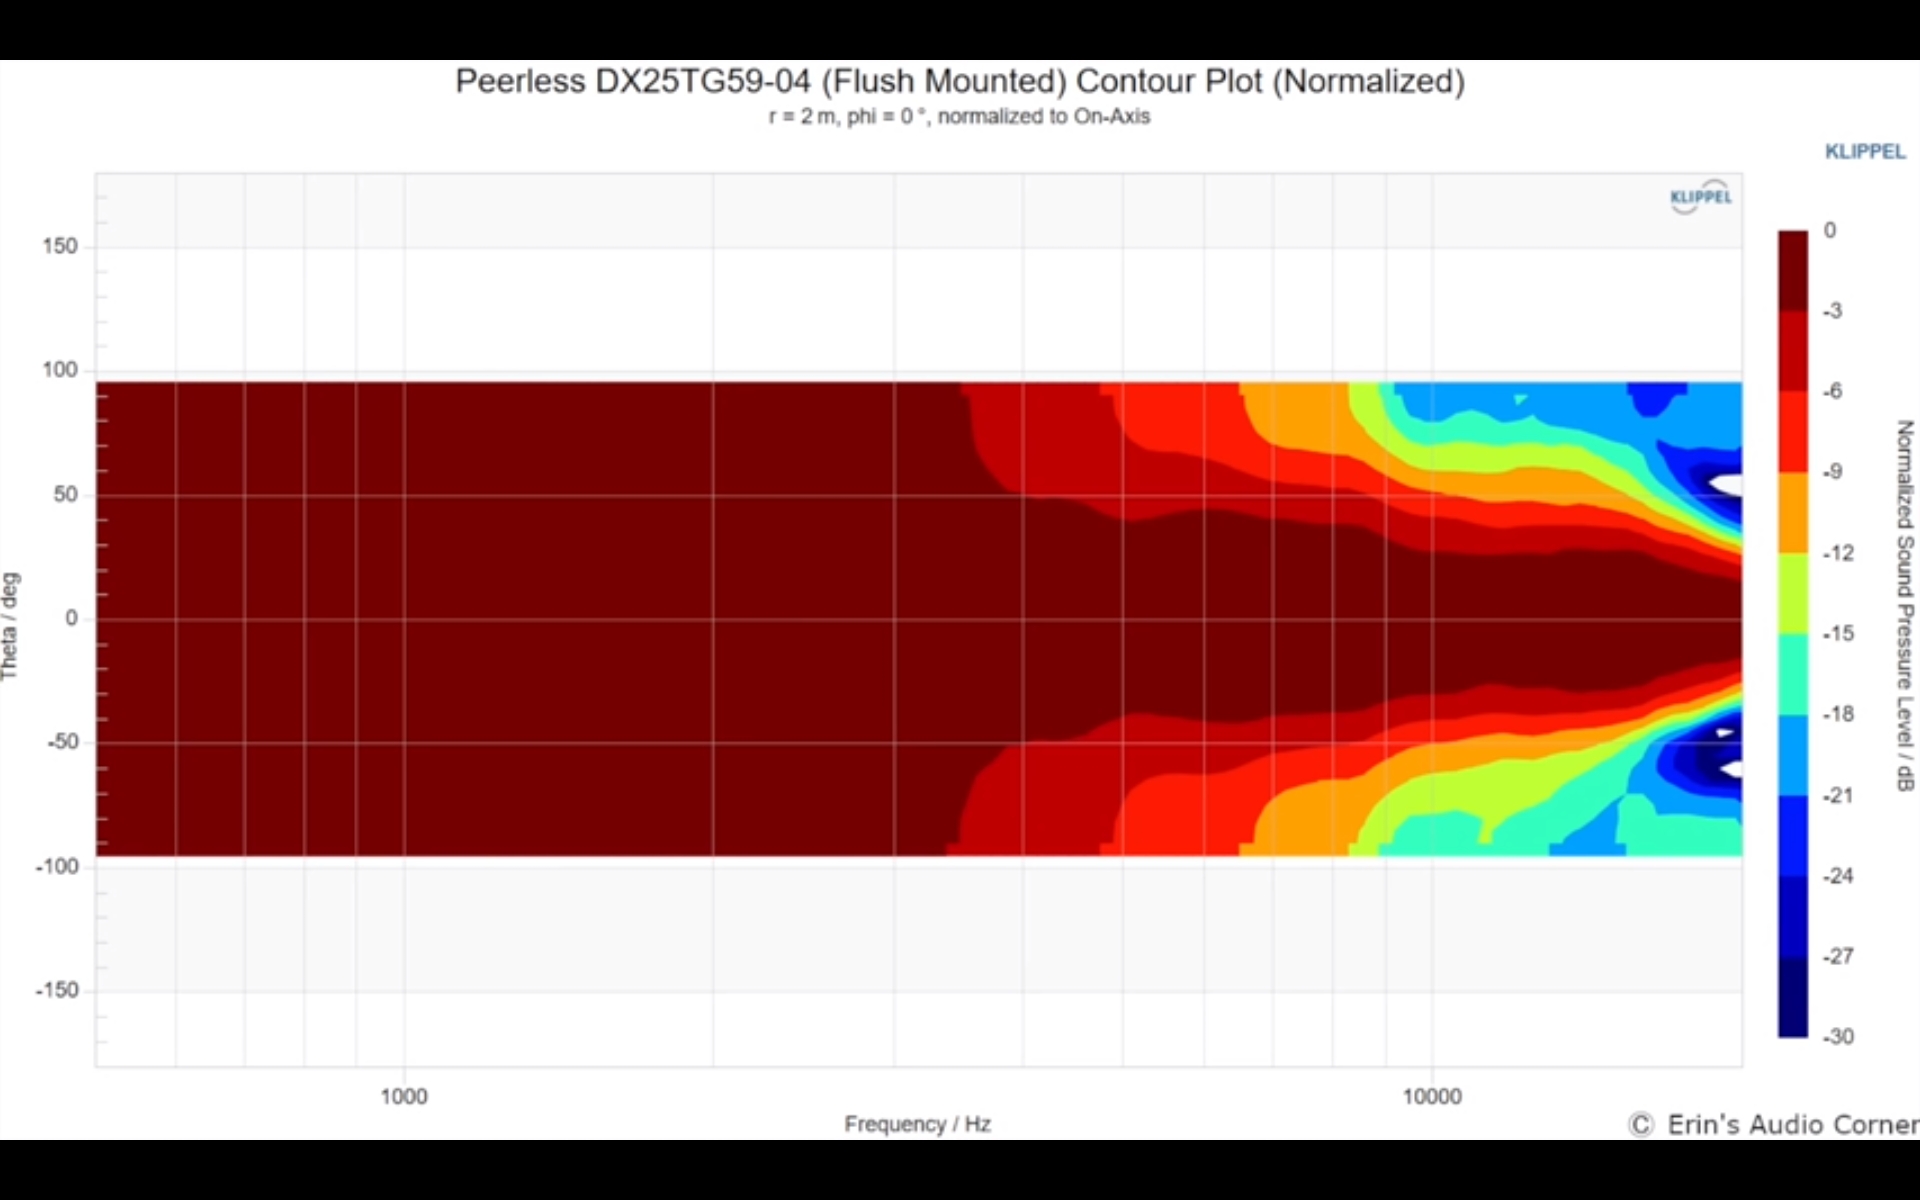Click the 'Normalized Sound Pressure Level / dB' label

click(1904, 605)
